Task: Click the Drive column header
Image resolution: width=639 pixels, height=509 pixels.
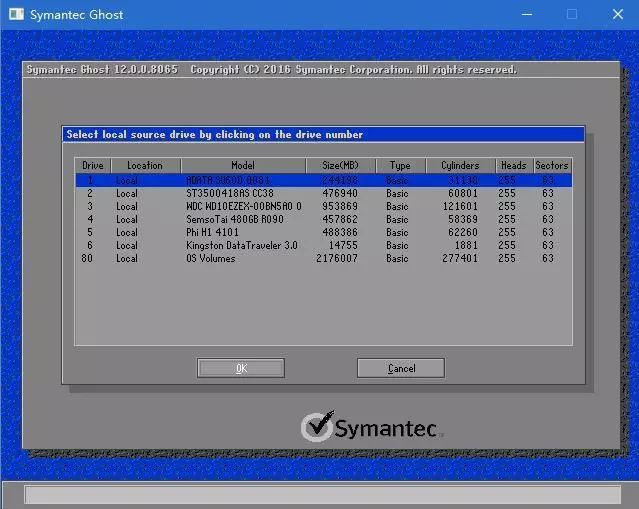Action: (93, 165)
